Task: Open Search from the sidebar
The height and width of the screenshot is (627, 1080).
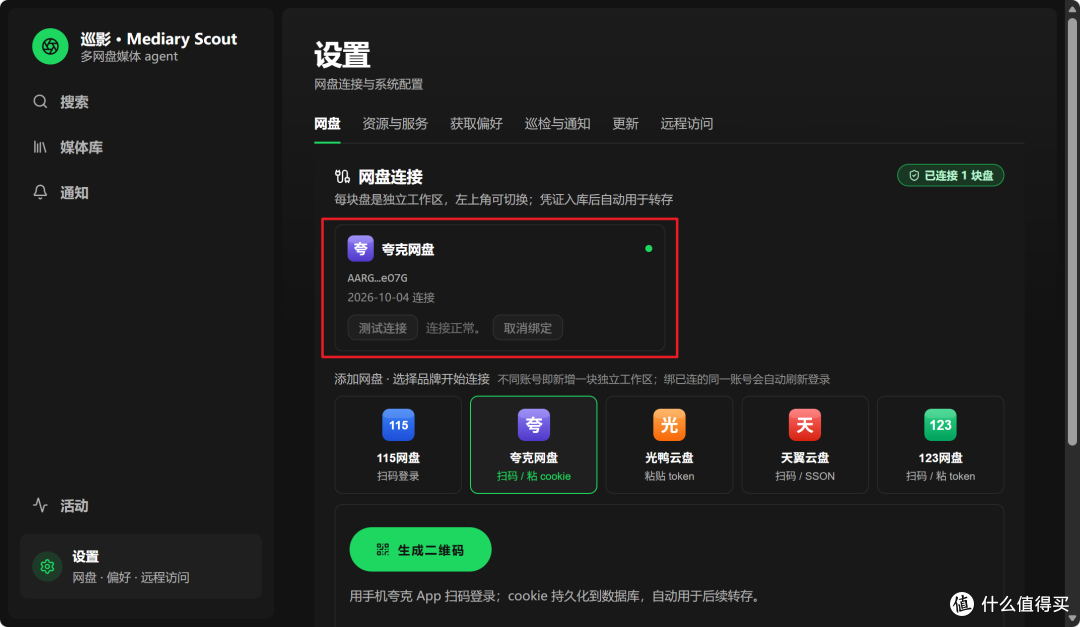Action: [61, 102]
